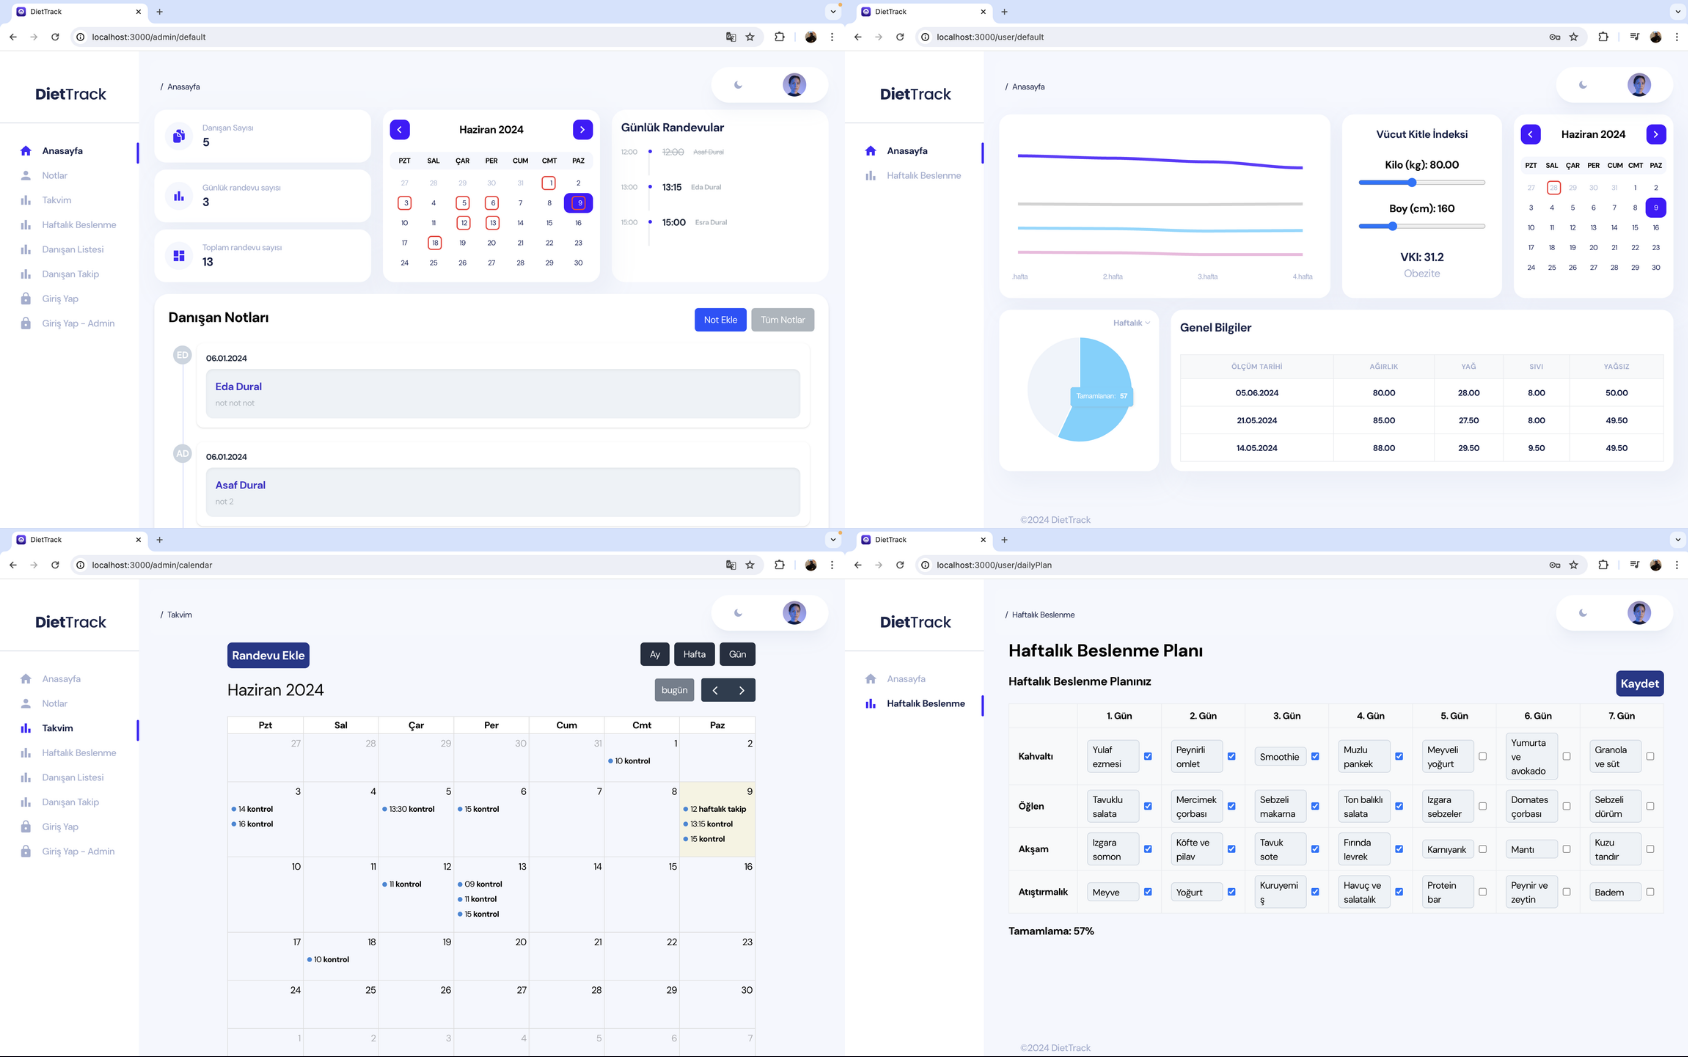
Task: Click the Toplam randevu sayısı grid icon
Action: [179, 256]
